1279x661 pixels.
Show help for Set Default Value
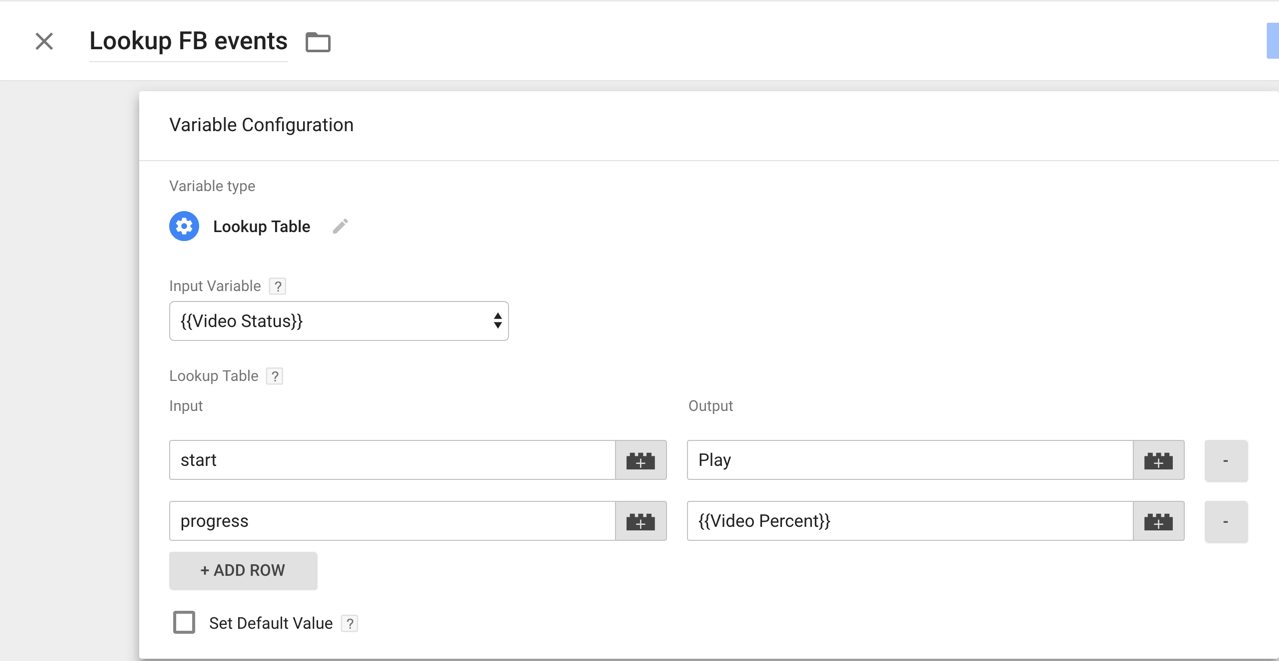(349, 624)
